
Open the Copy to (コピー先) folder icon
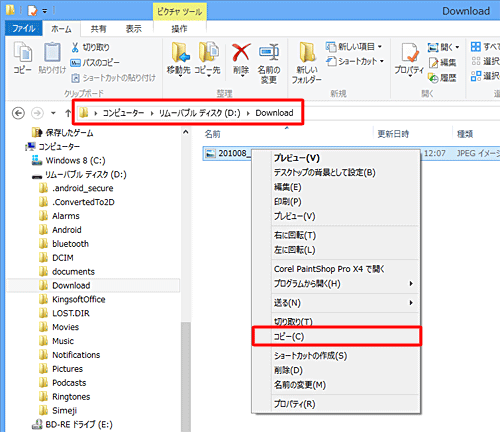[208, 52]
